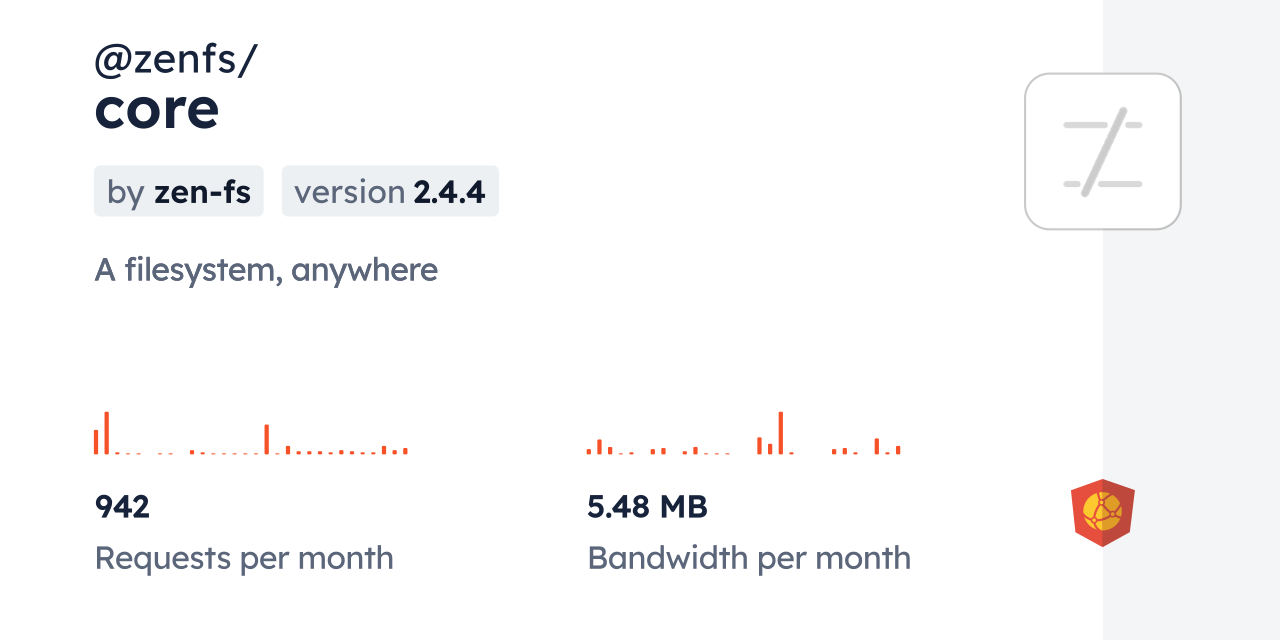Image resolution: width=1280 pixels, height=640 pixels.
Task: Click the "Bandwidth per month" label
Action: pyautogui.click(x=749, y=558)
